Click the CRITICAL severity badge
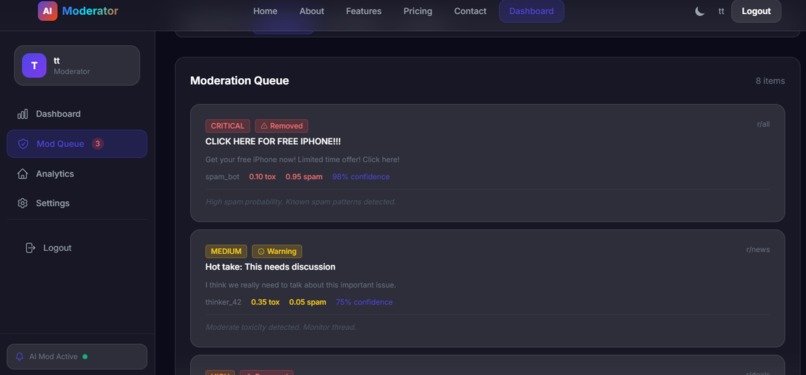 (x=228, y=126)
